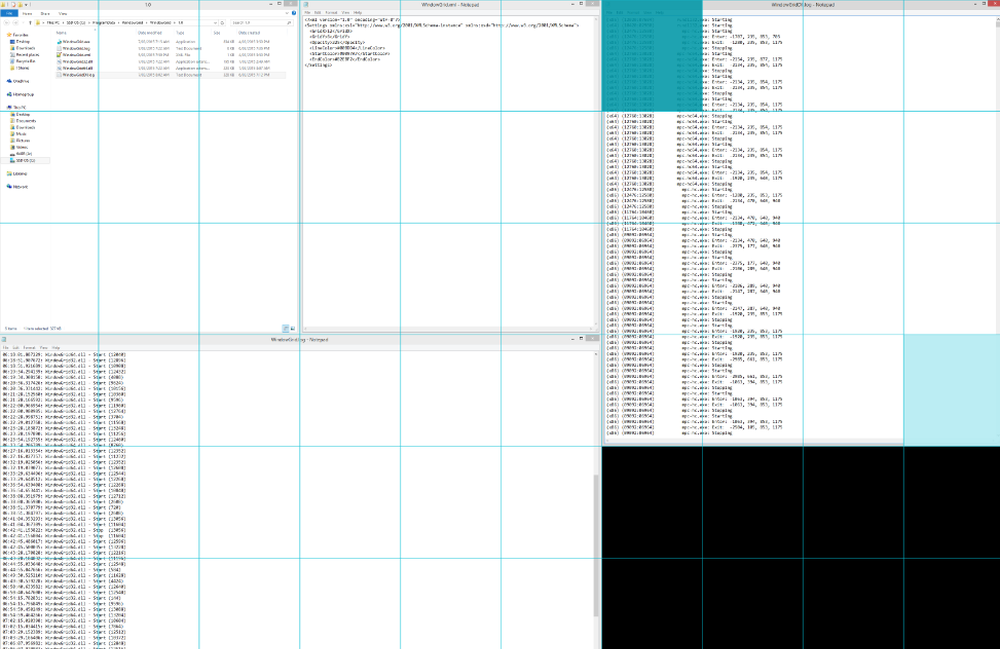Open File tab in Explorer
This screenshot has height=649, width=1000.
click(x=9, y=13)
